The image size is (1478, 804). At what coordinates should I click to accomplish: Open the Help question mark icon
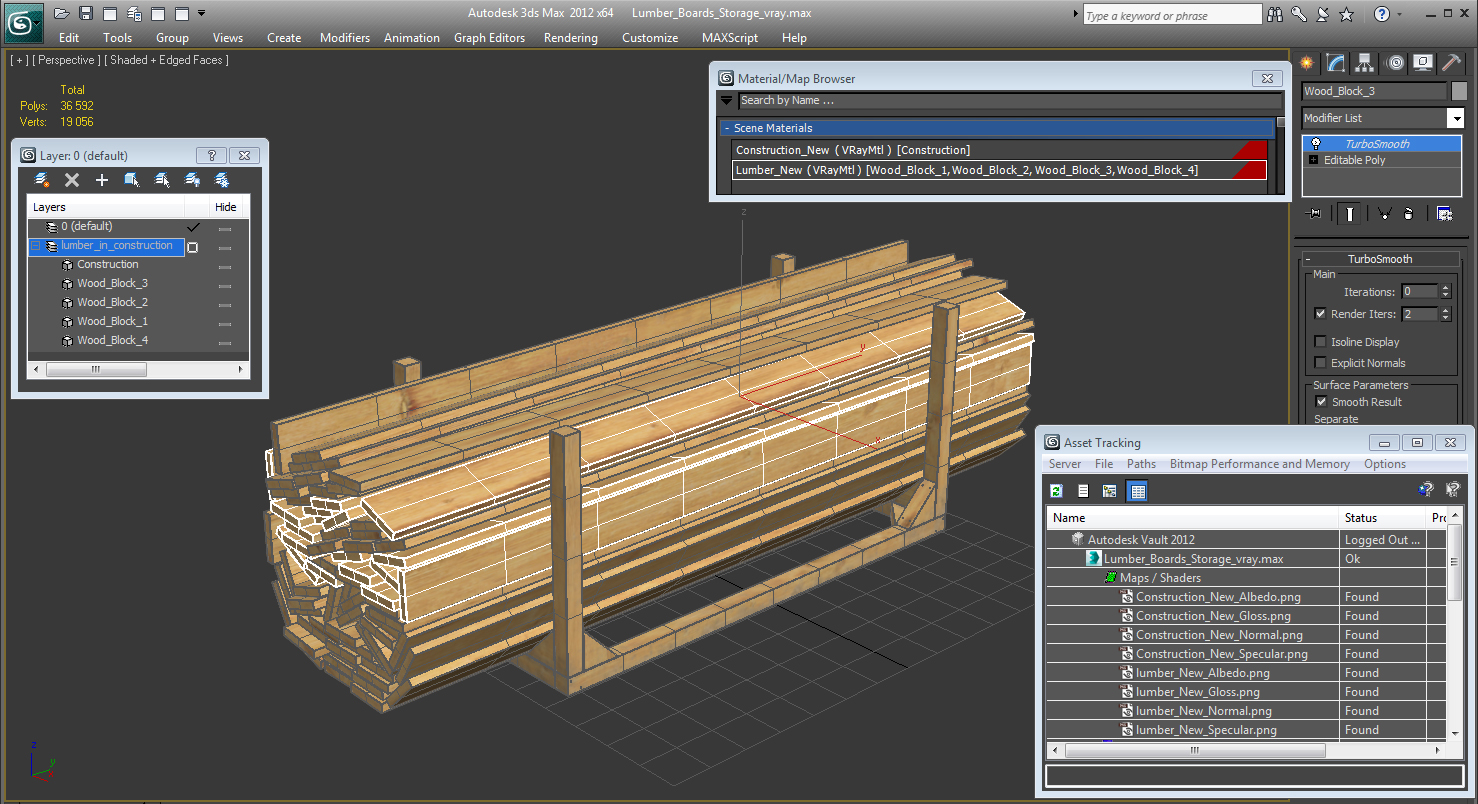[x=1382, y=14]
